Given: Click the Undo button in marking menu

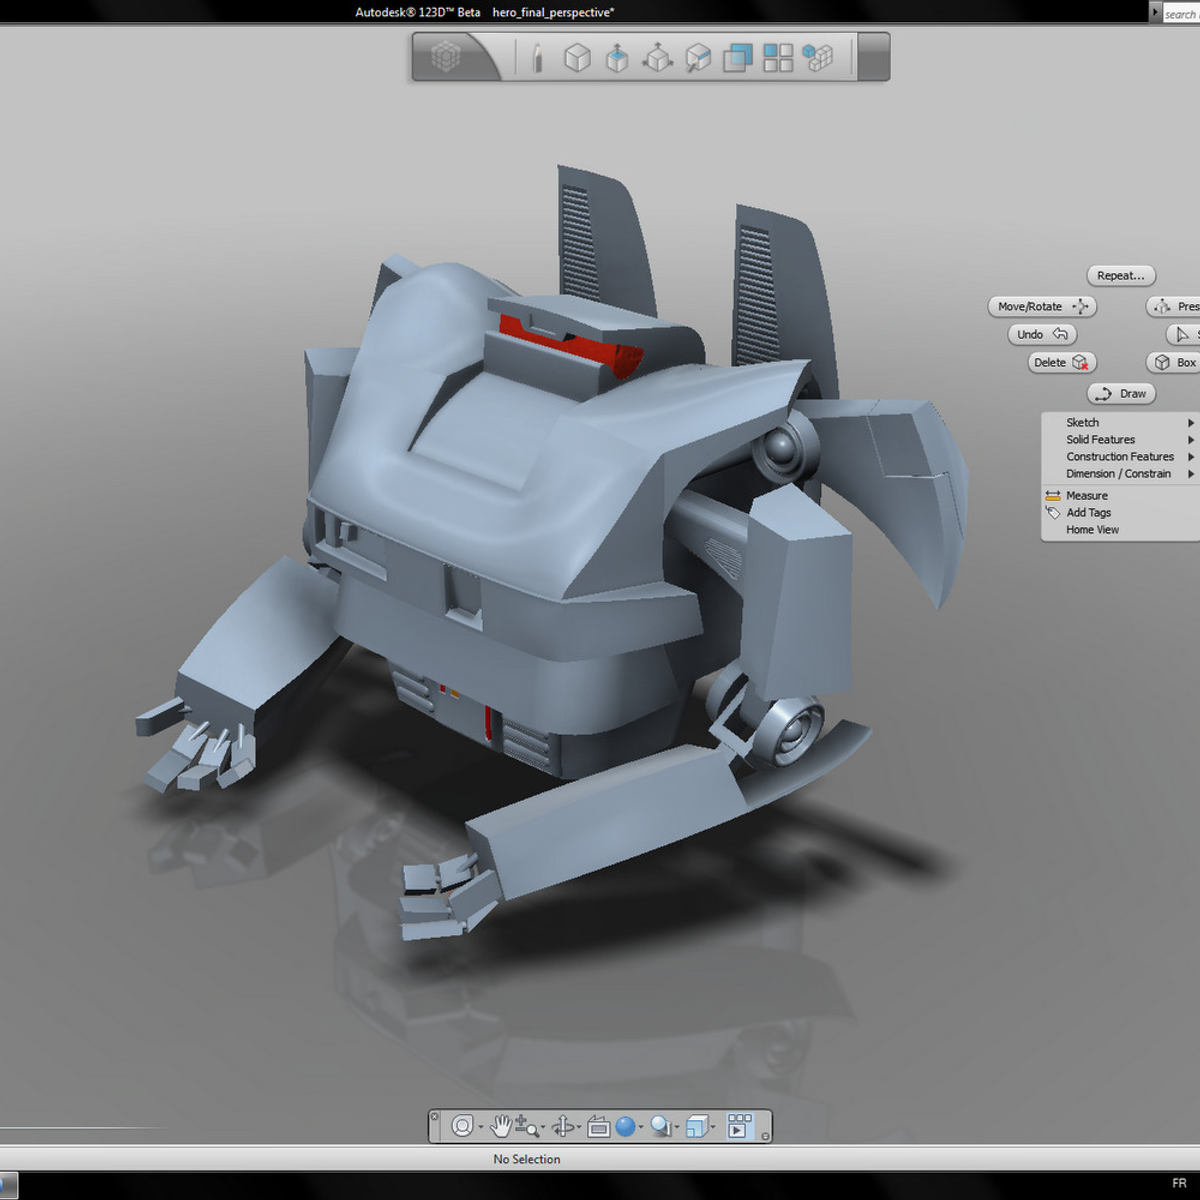Looking at the screenshot, I should 1041,335.
